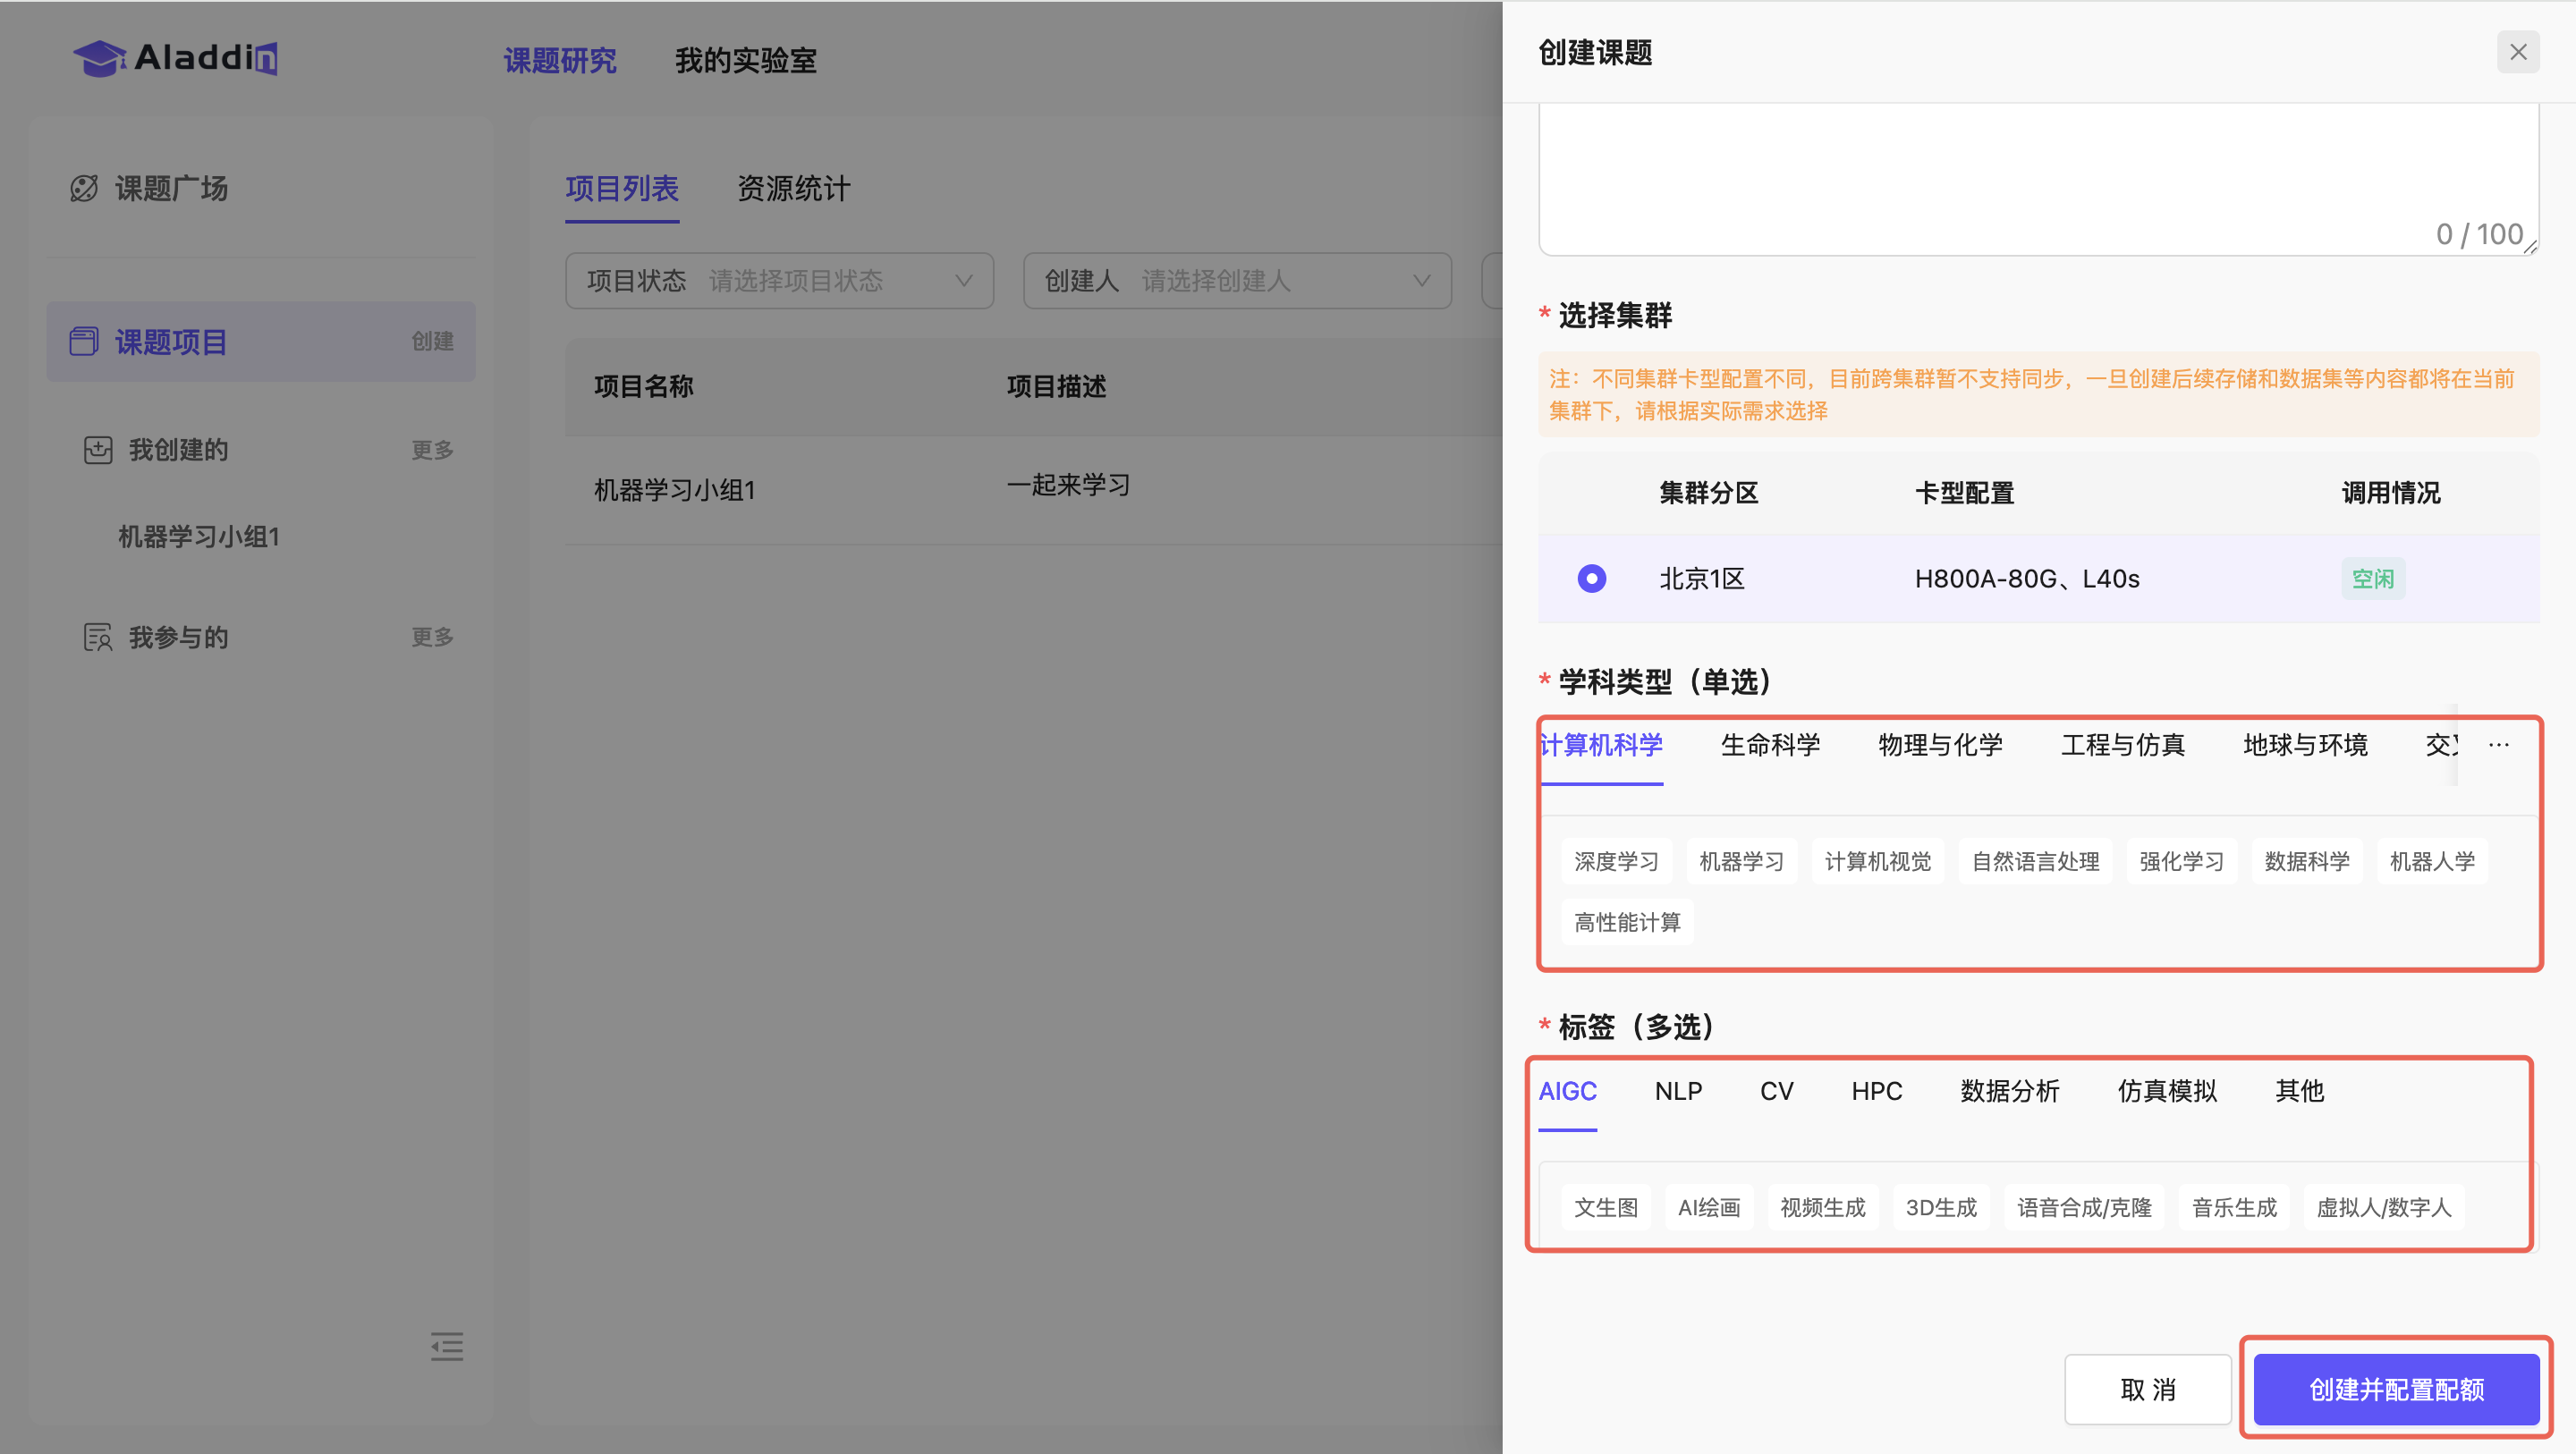
Task: Choose the 深度学习 discipline tag
Action: (1615, 861)
